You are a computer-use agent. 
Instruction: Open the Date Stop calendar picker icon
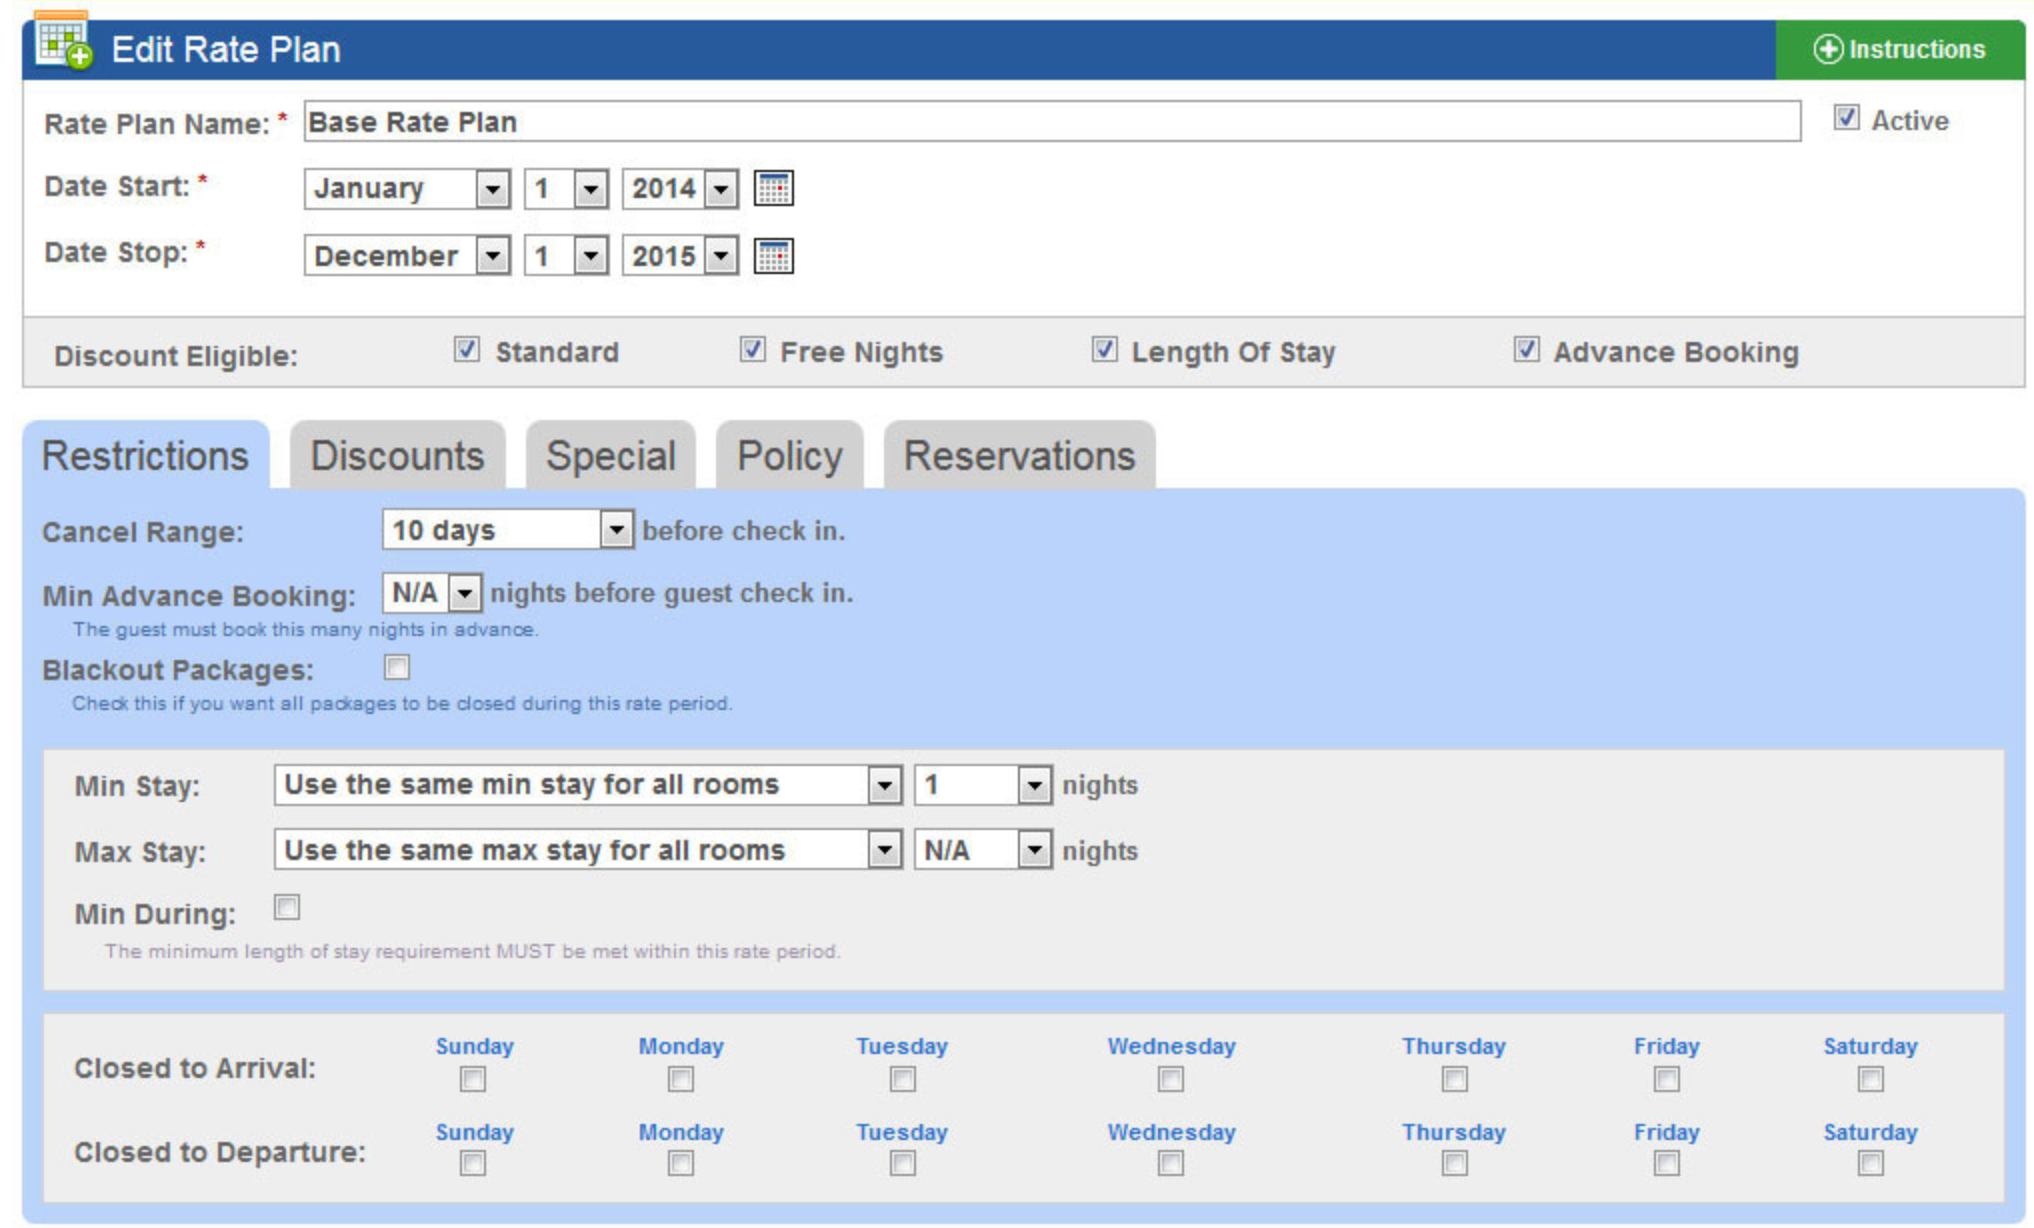[x=773, y=256]
